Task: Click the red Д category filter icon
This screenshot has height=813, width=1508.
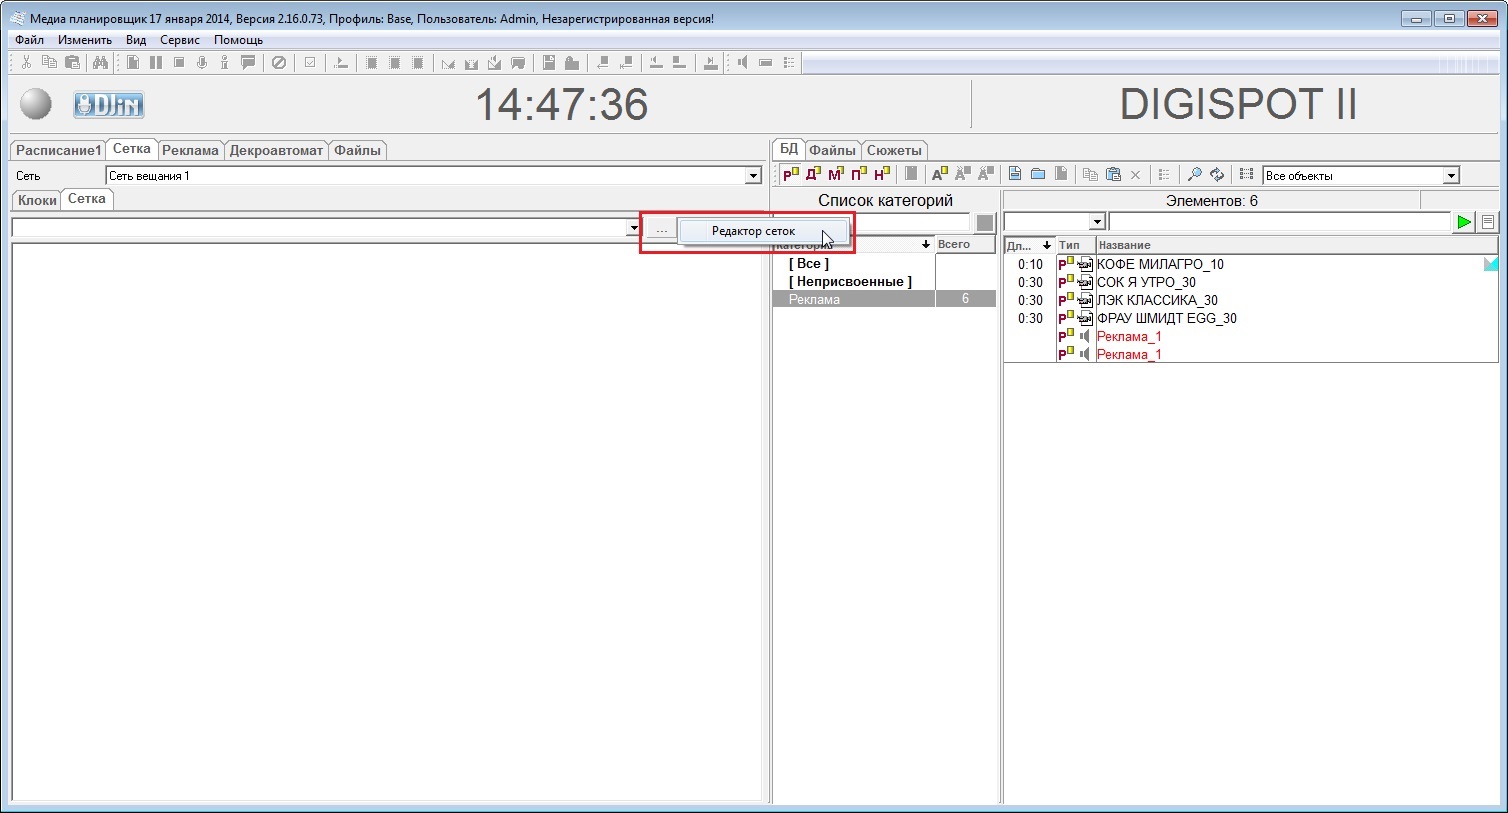Action: pos(813,174)
